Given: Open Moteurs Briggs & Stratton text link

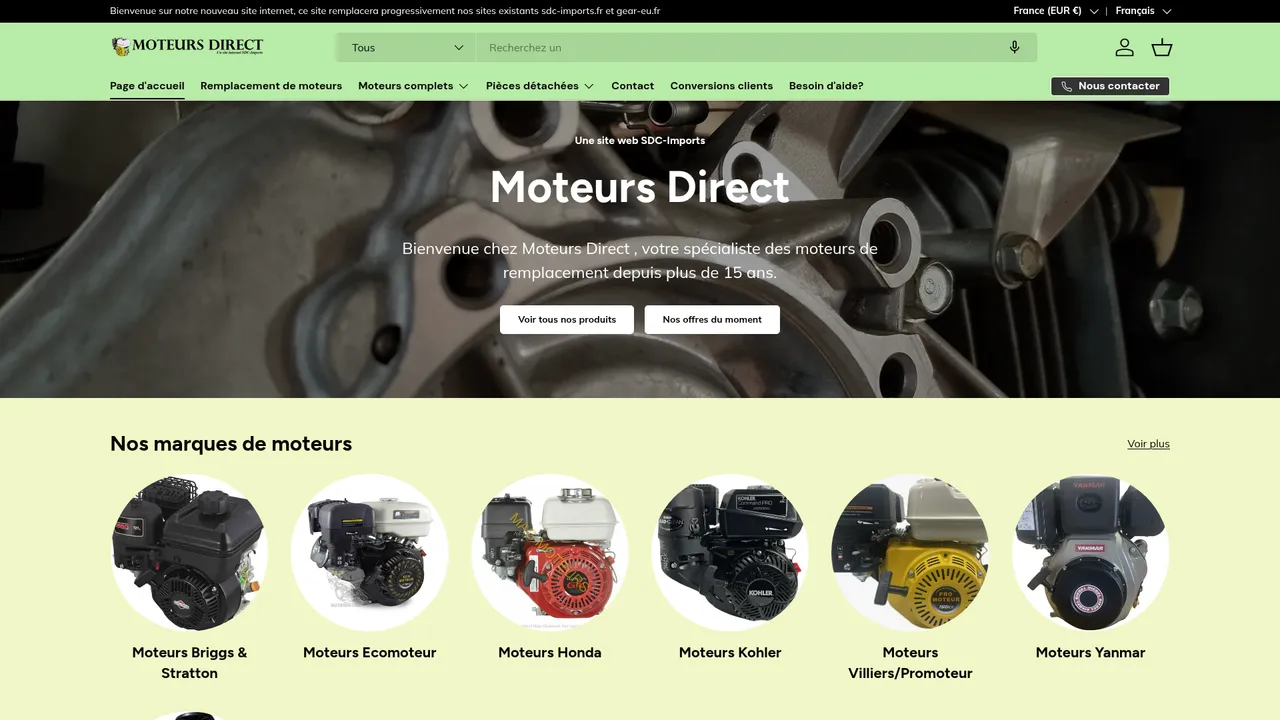Looking at the screenshot, I should [x=190, y=663].
